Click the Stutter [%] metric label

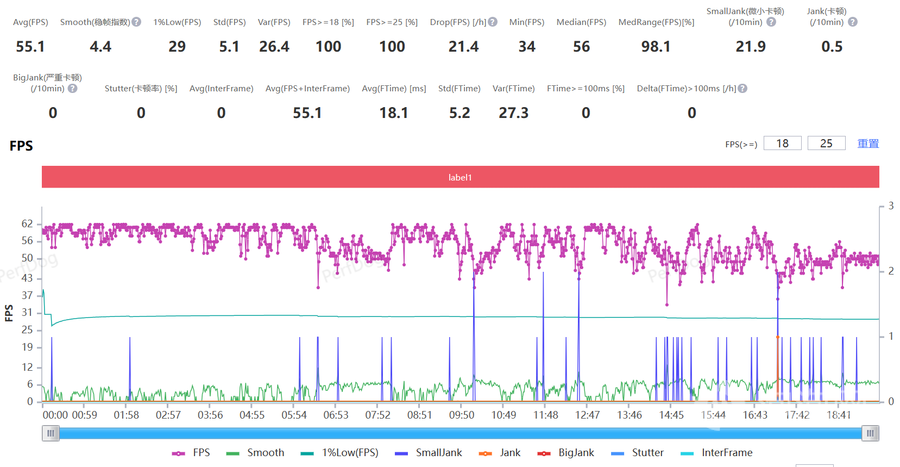point(141,88)
